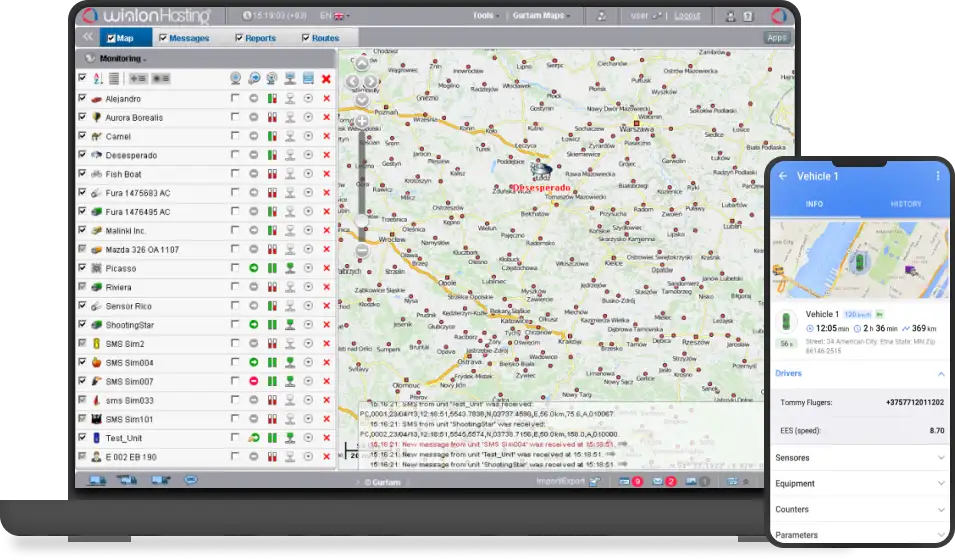This screenshot has height=560, width=955.
Task: Click the Import/Export icon in bottom bar
Action: [x=595, y=481]
